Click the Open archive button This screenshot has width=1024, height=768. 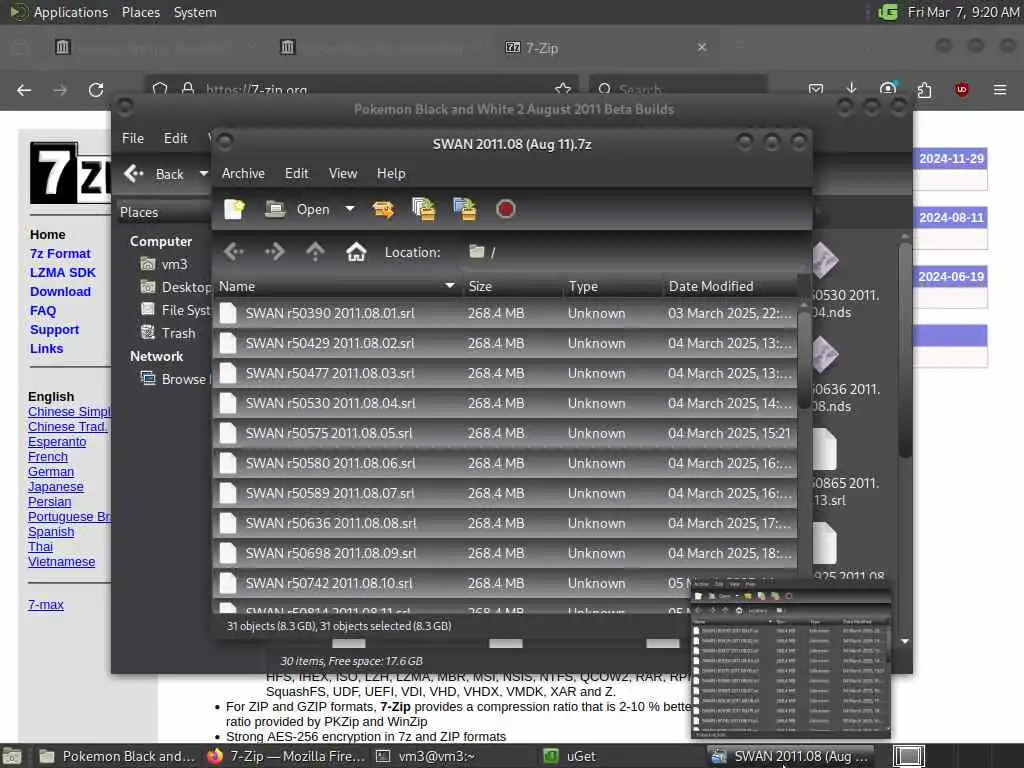297,209
